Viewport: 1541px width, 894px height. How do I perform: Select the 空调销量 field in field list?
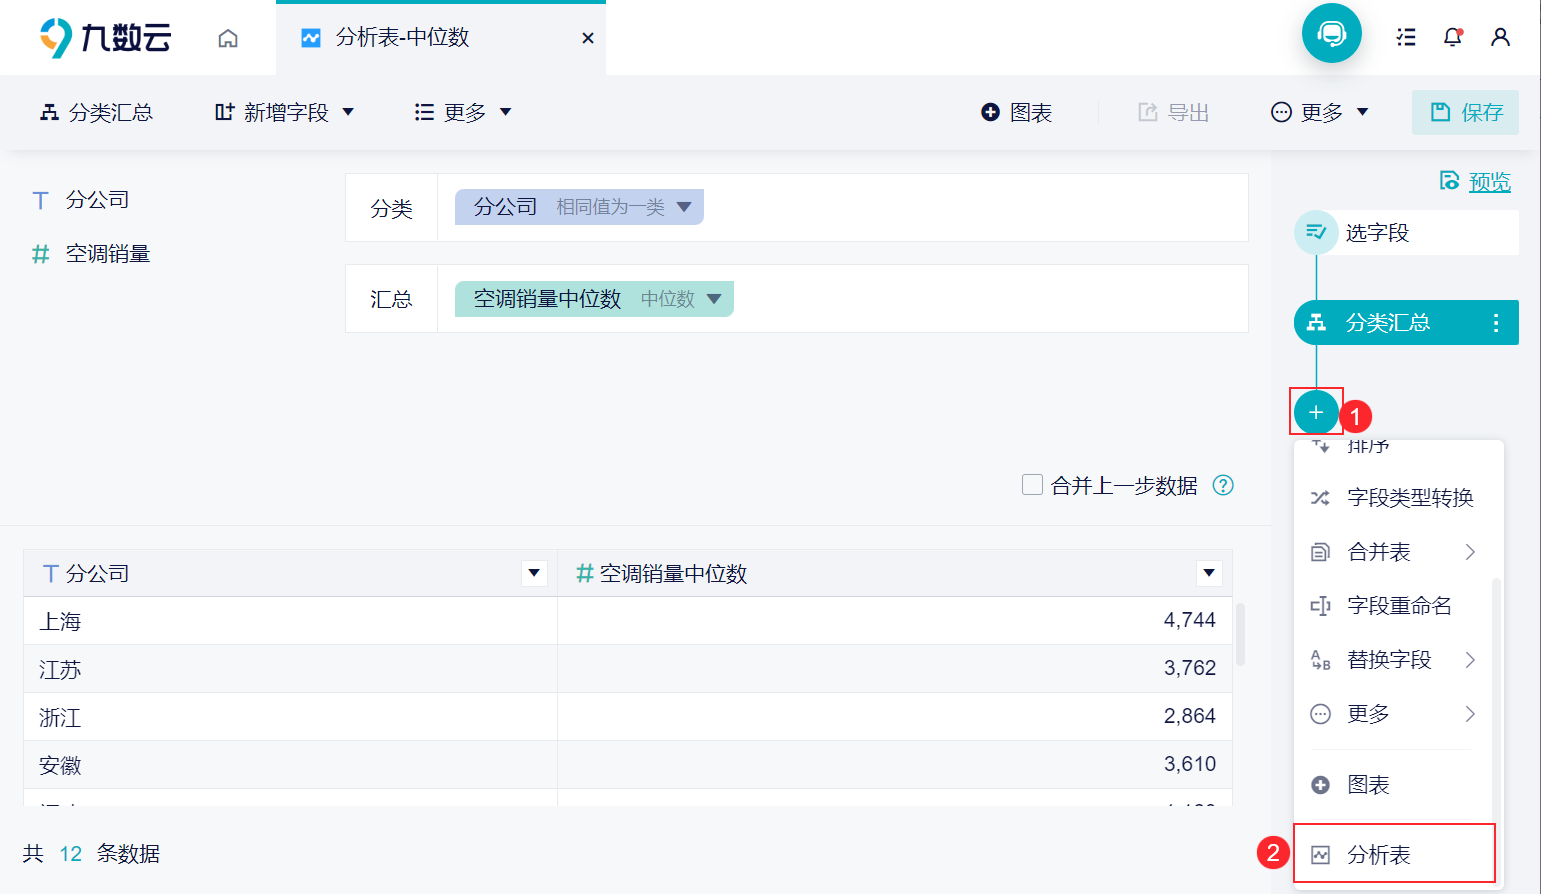[92, 254]
